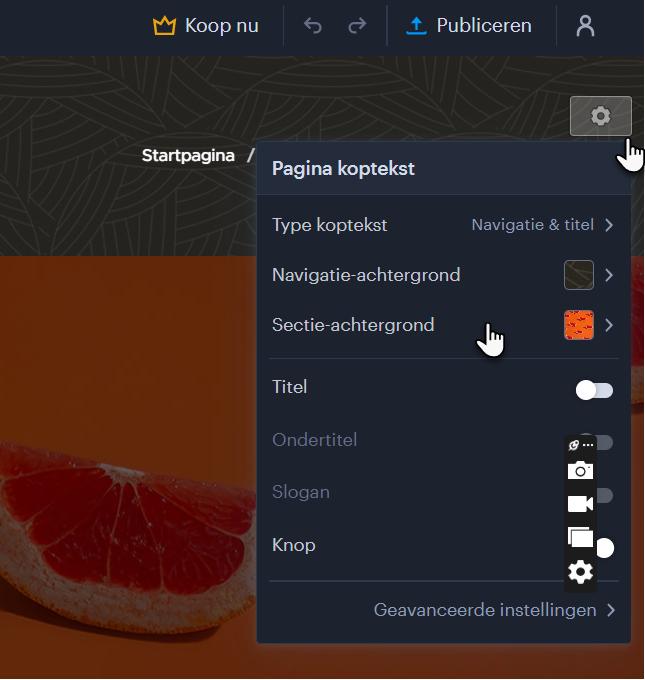Open the floating toolbar gear settings
Screen dimensions: 645x680
coord(580,572)
